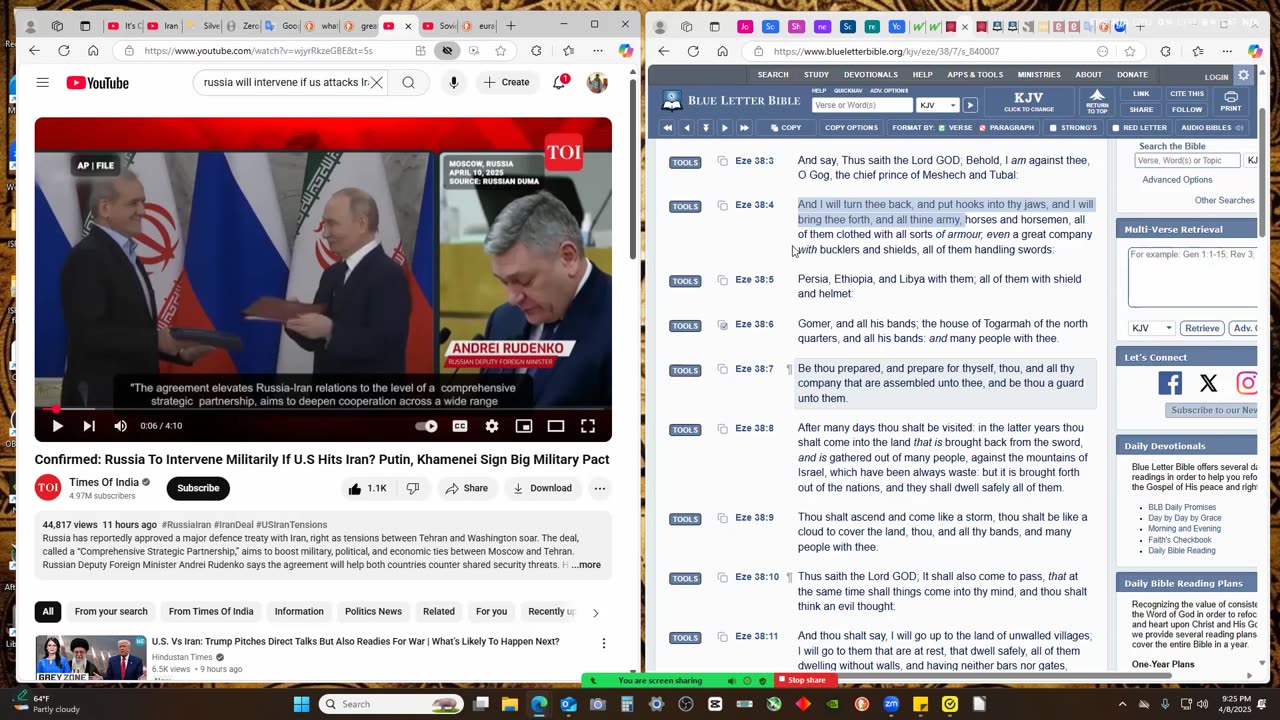Dislike the Times Of India video

tap(412, 488)
